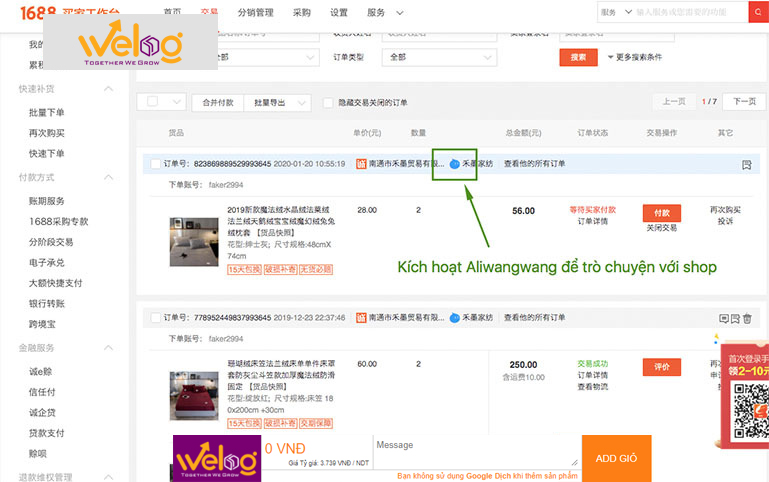Screen dimensions: 769x482
Task: Open Aliwangwang chat for order 778952449837993645
Action: click(x=455, y=318)
